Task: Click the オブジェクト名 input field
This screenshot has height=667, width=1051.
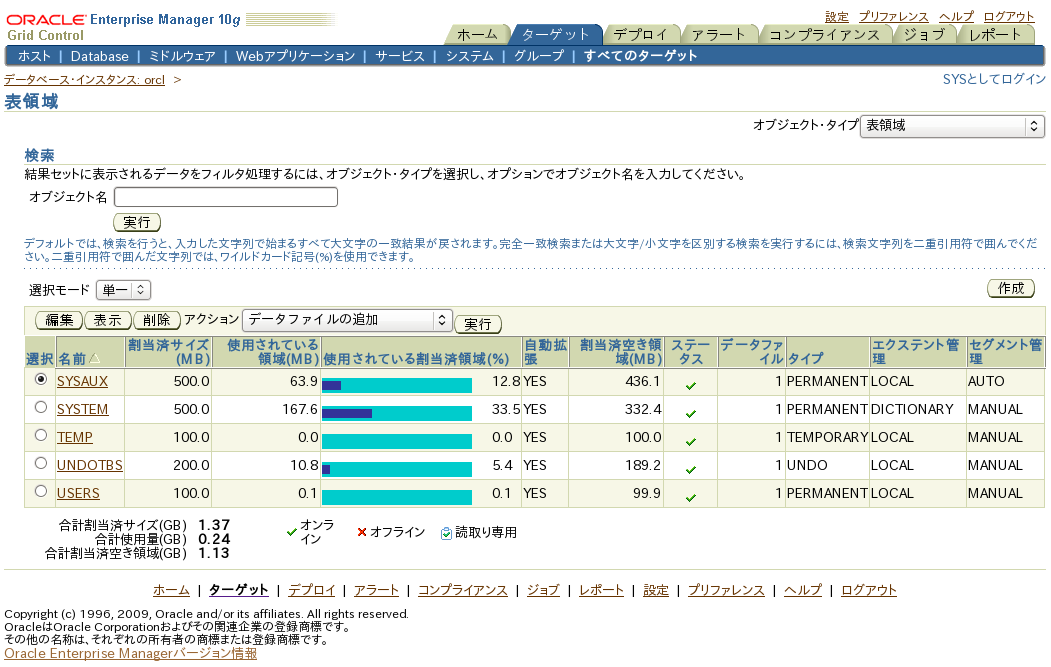Action: tap(226, 197)
